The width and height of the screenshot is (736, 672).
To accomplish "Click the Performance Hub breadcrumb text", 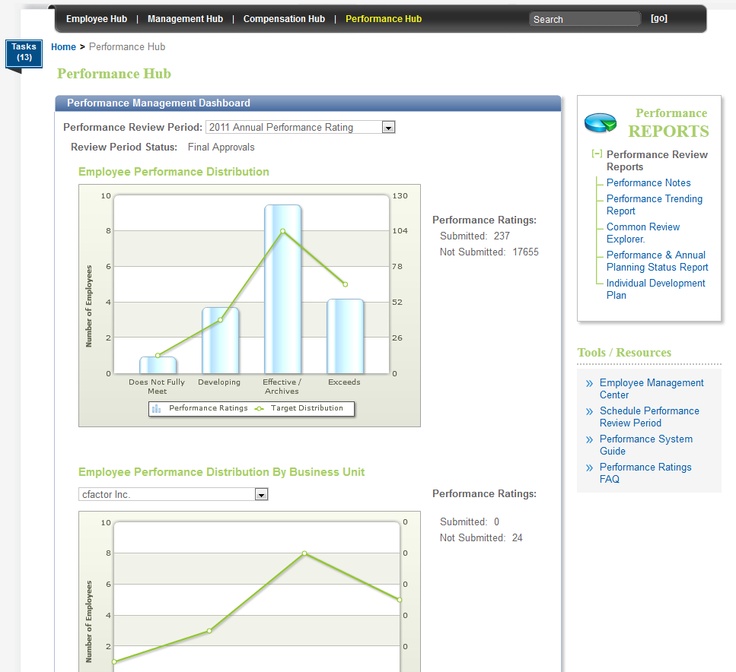I will pos(127,47).
